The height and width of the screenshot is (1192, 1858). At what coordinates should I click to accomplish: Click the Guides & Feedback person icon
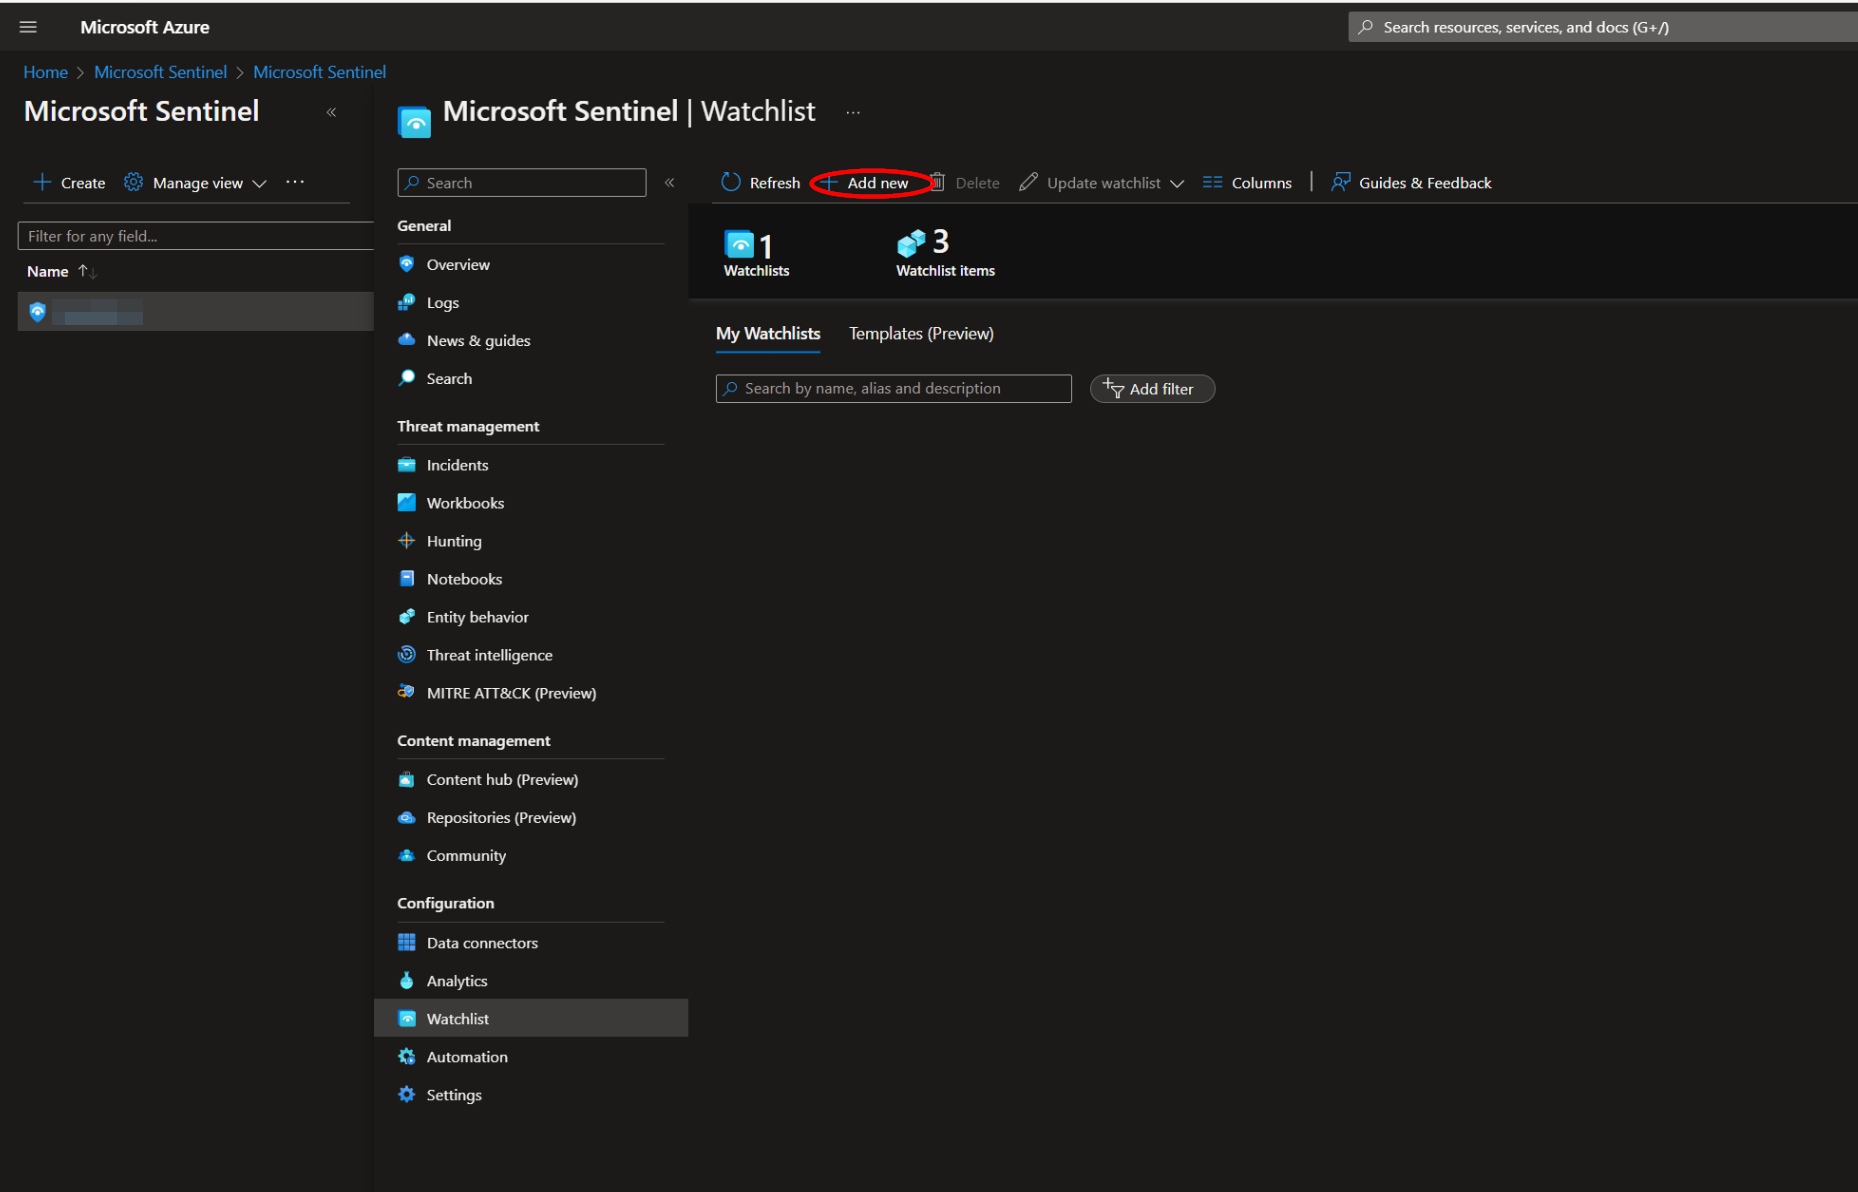click(1340, 182)
